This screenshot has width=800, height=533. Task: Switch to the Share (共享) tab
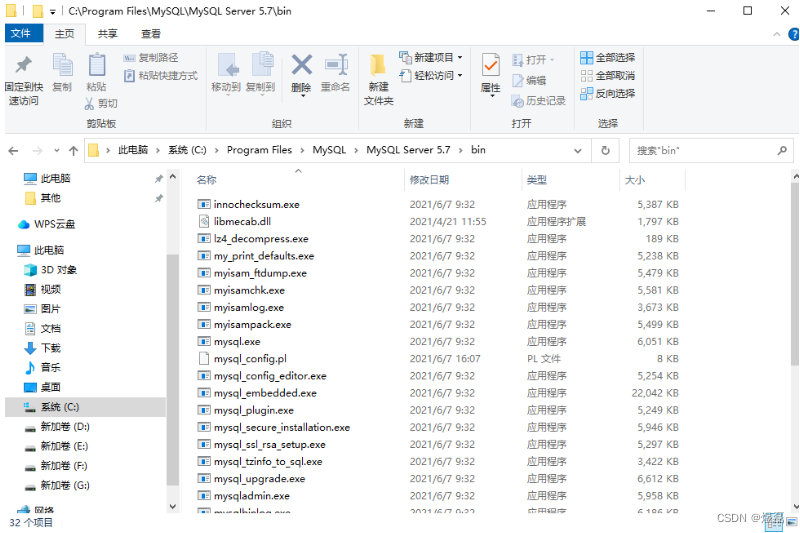coord(107,34)
